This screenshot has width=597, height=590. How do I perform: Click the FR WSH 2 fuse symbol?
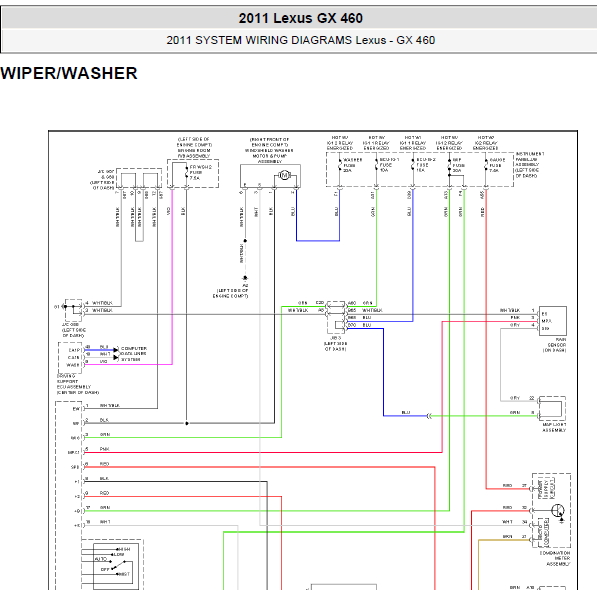[x=186, y=172]
